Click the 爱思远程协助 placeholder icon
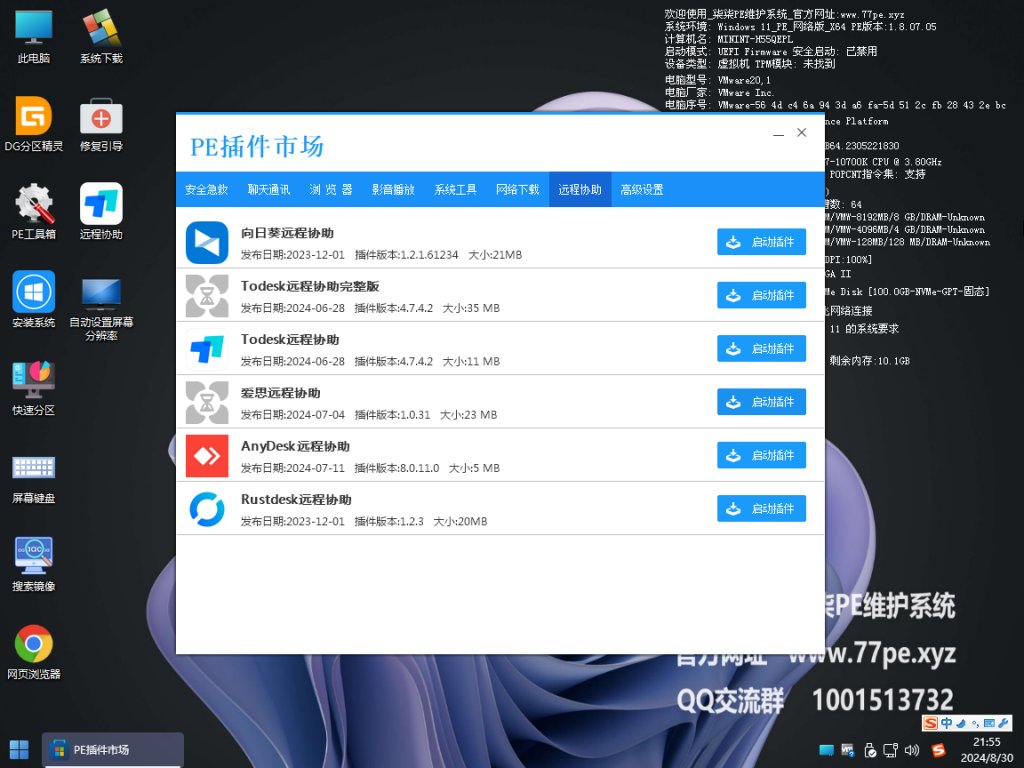 [x=207, y=402]
